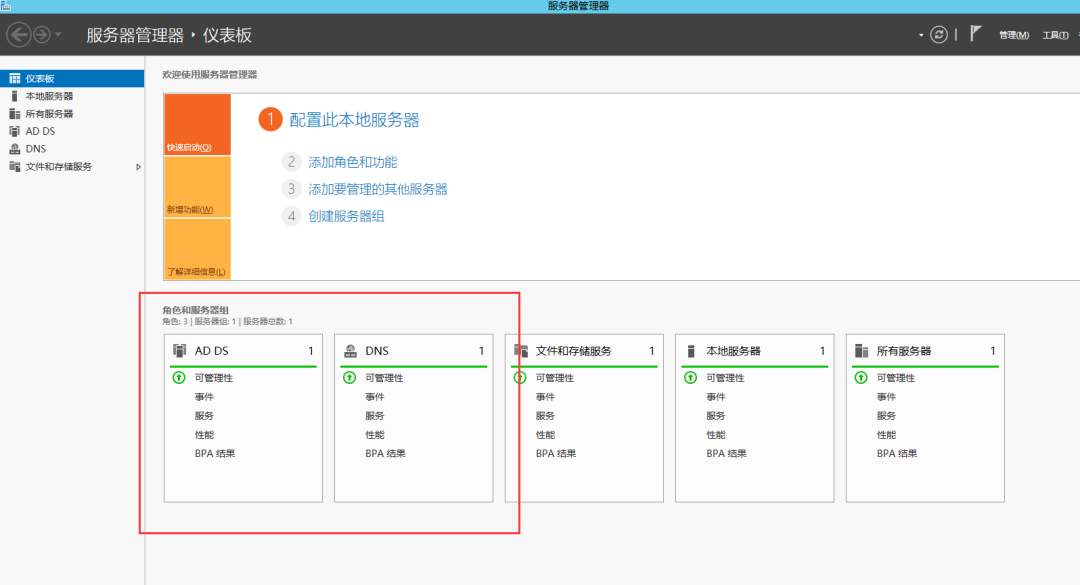Go forward with the forward arrow button

42,34
